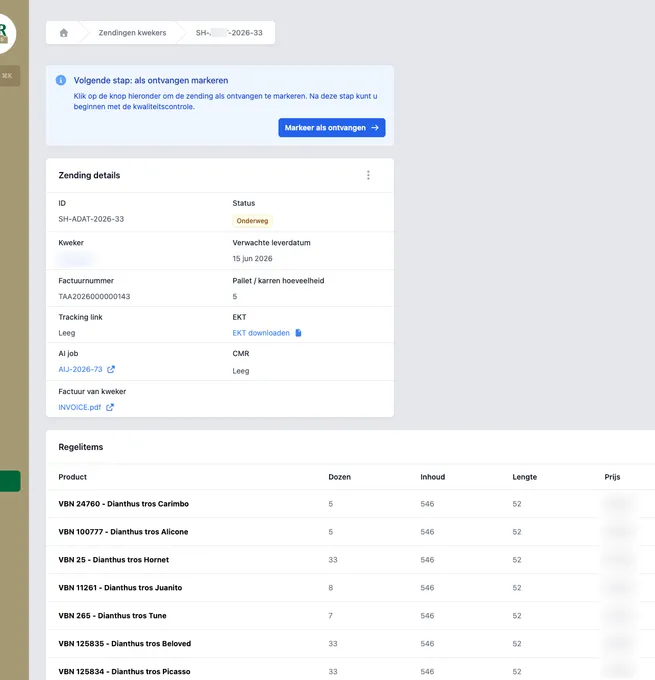Select the Prijs column header

[x=612, y=477]
